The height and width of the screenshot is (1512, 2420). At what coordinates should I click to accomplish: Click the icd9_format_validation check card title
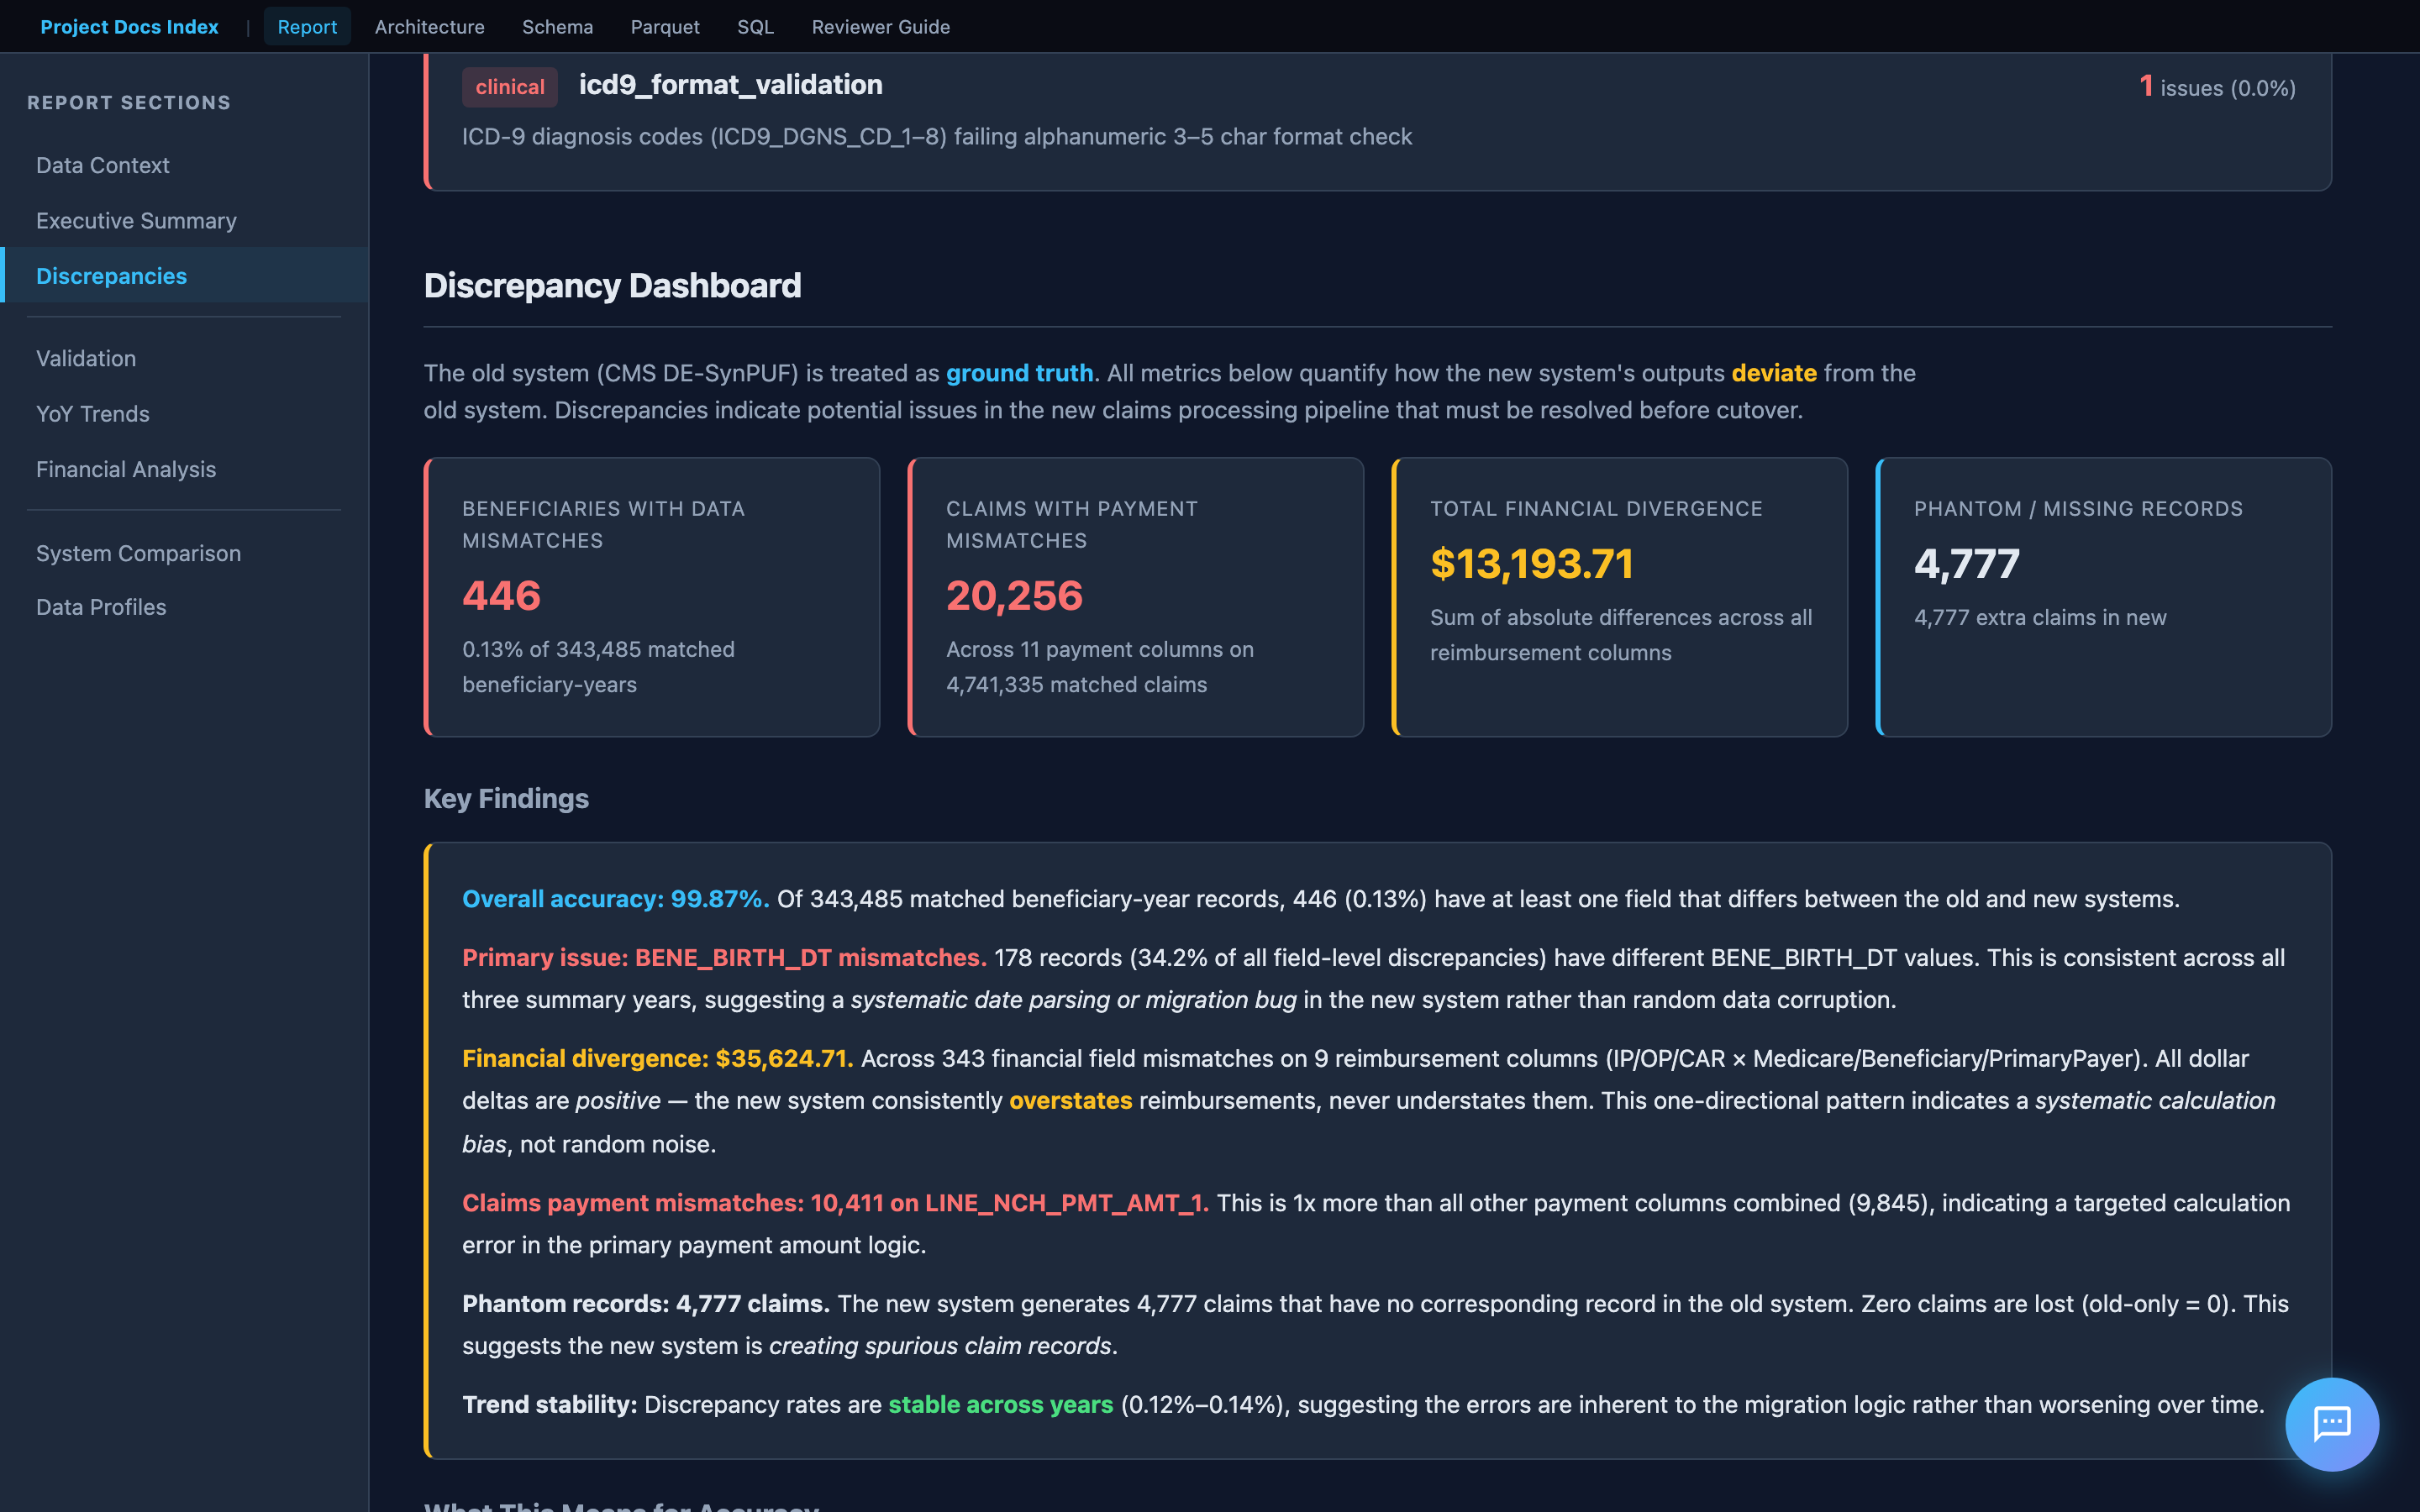730,85
